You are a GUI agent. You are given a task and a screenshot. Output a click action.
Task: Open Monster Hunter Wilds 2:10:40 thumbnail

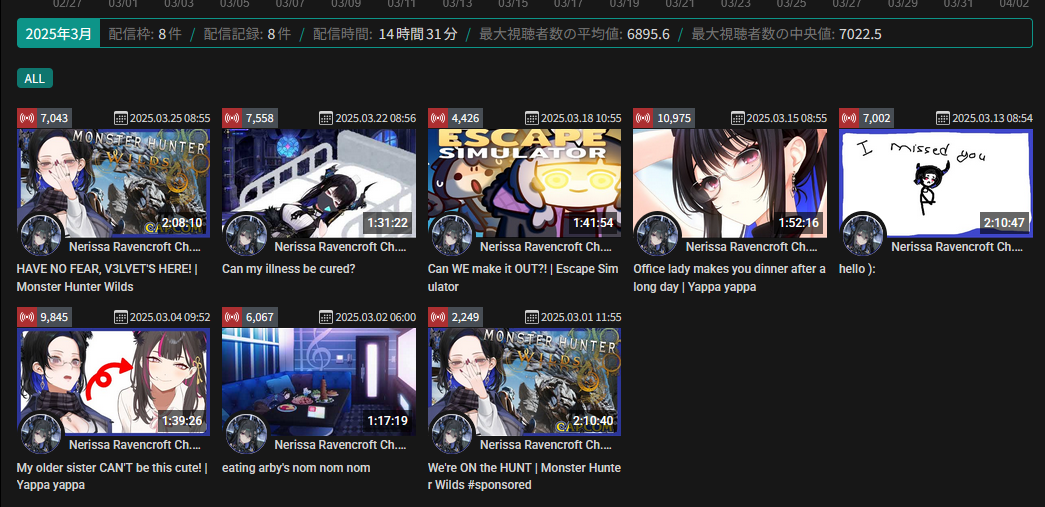pos(524,382)
